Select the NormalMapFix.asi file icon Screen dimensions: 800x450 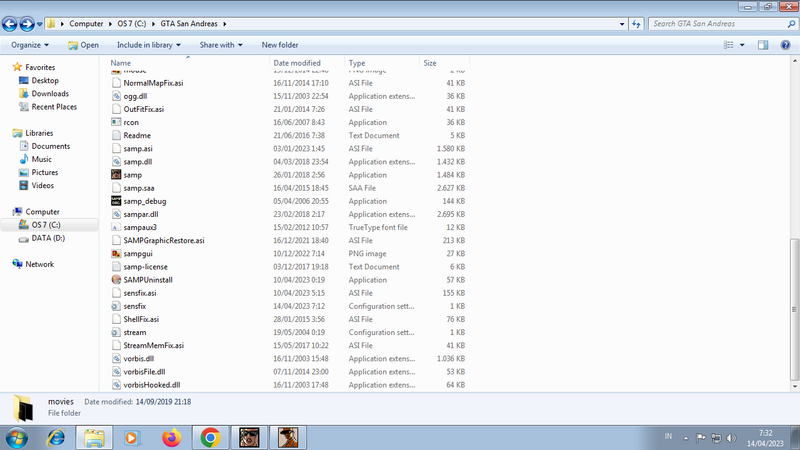tap(116, 83)
